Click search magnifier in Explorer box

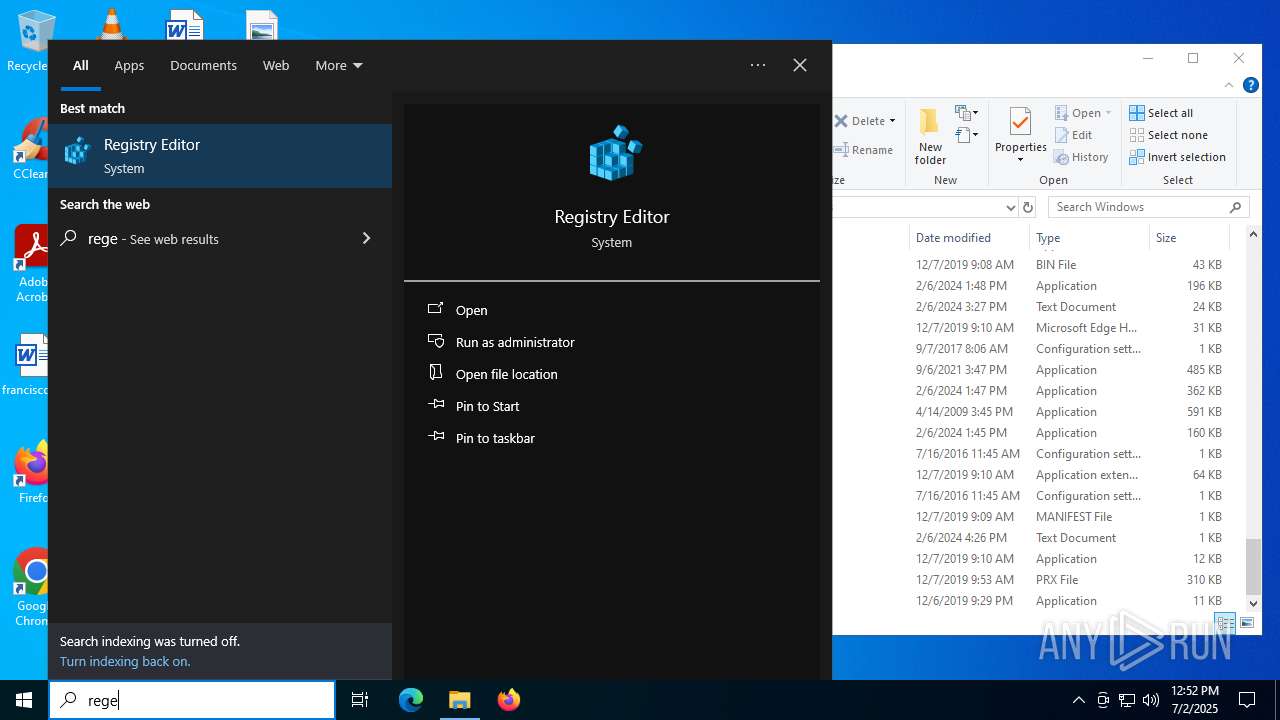point(1236,207)
